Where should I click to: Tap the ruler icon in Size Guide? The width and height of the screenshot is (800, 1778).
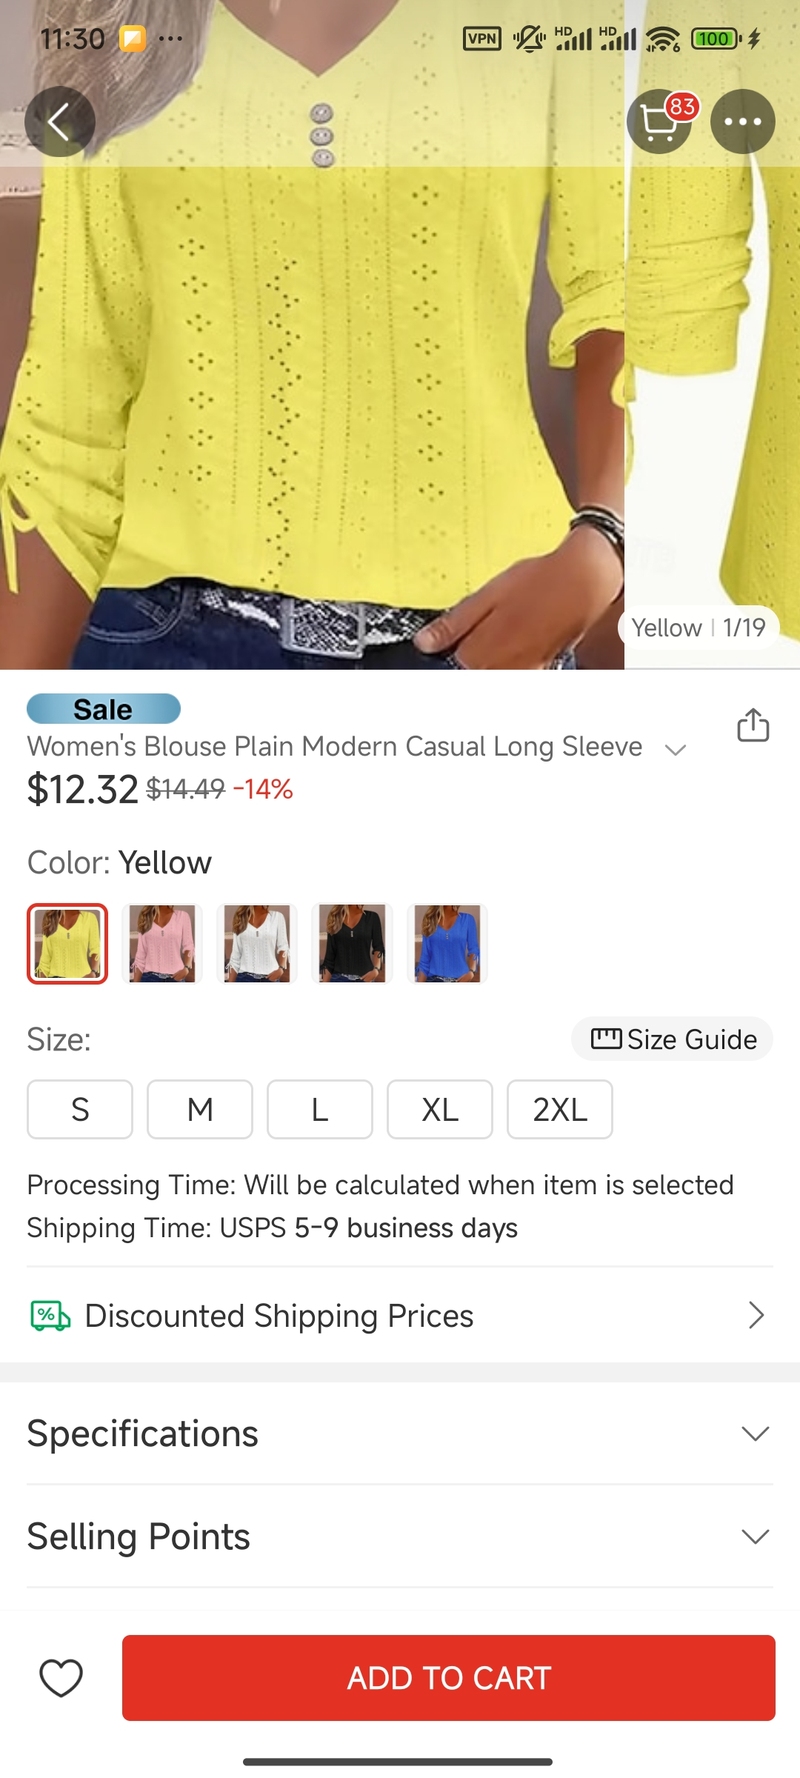(606, 1039)
